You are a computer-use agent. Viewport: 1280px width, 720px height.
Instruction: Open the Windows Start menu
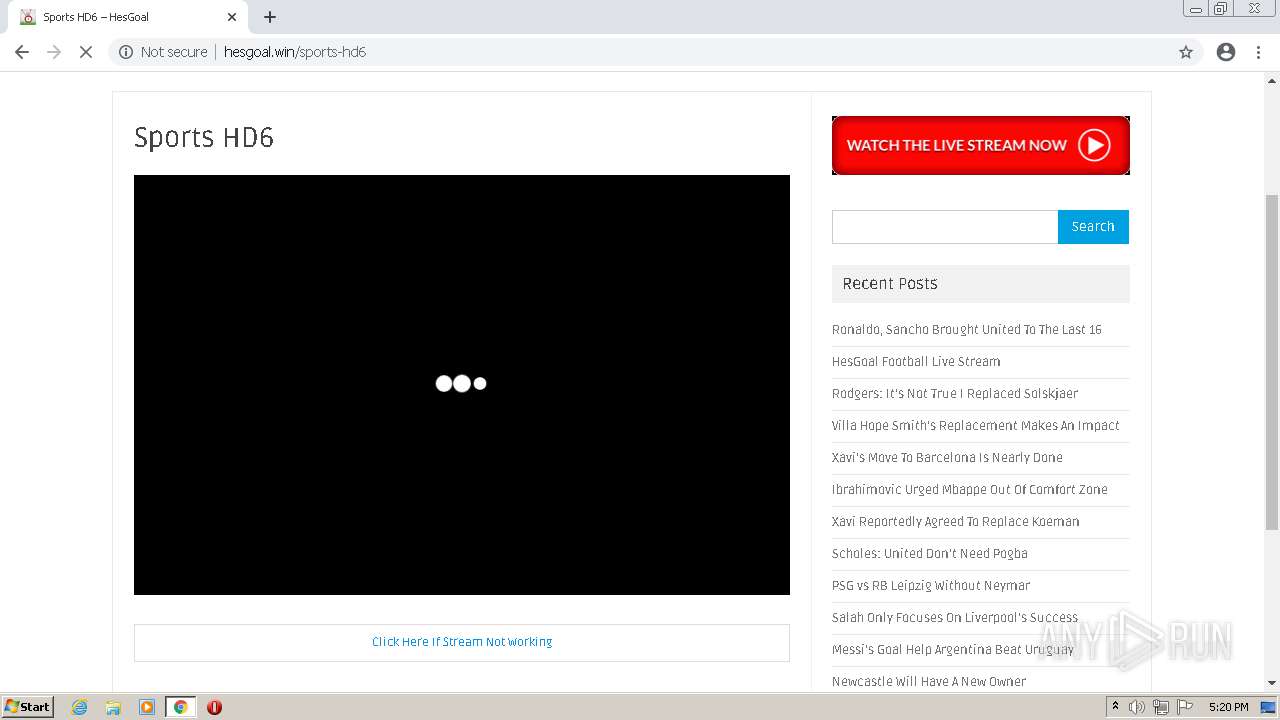click(27, 707)
